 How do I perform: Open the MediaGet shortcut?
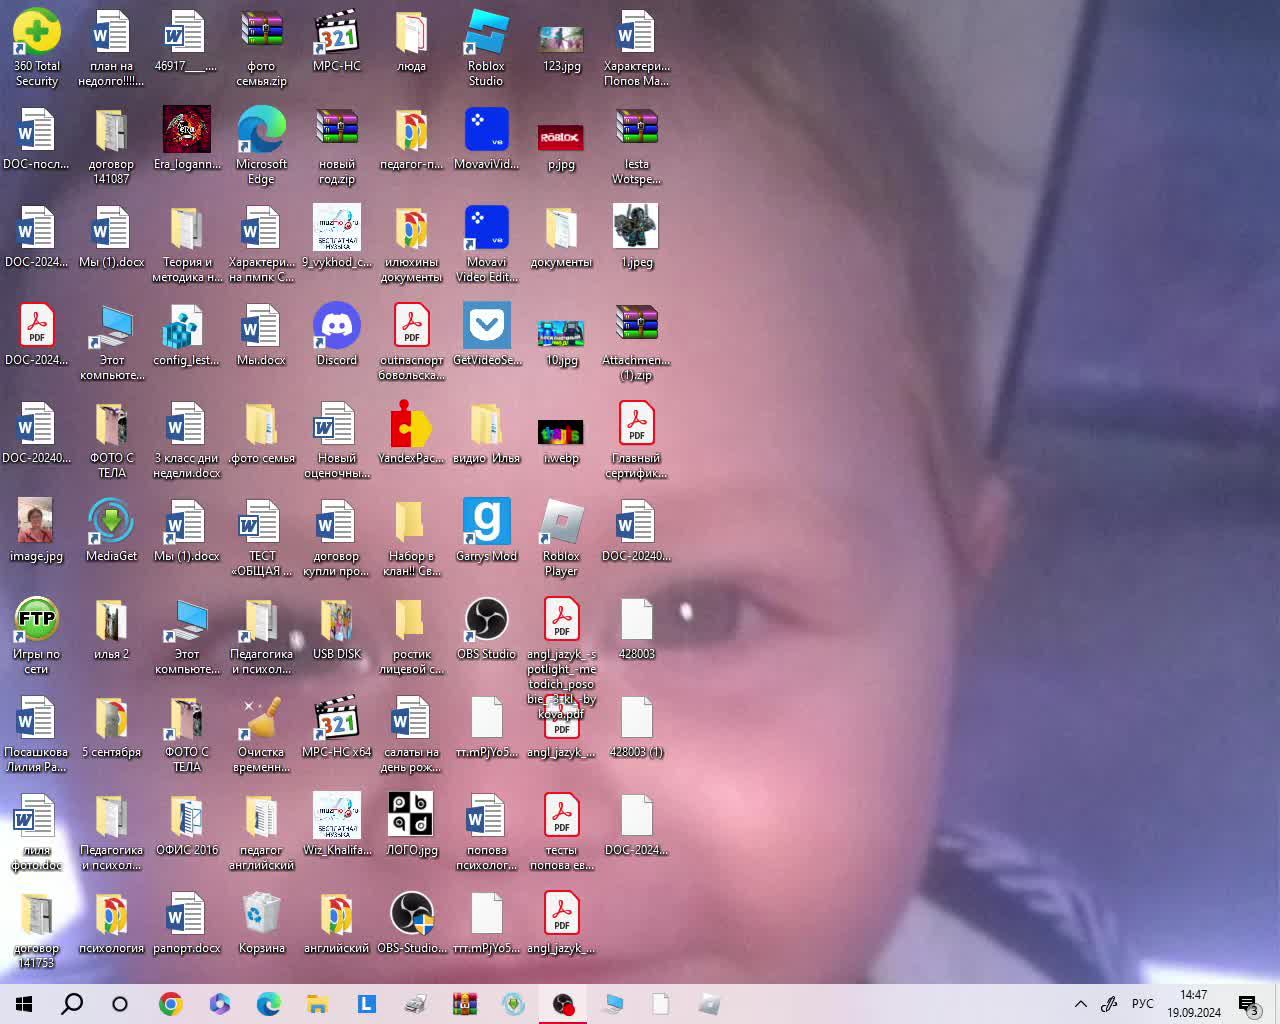tap(111, 530)
